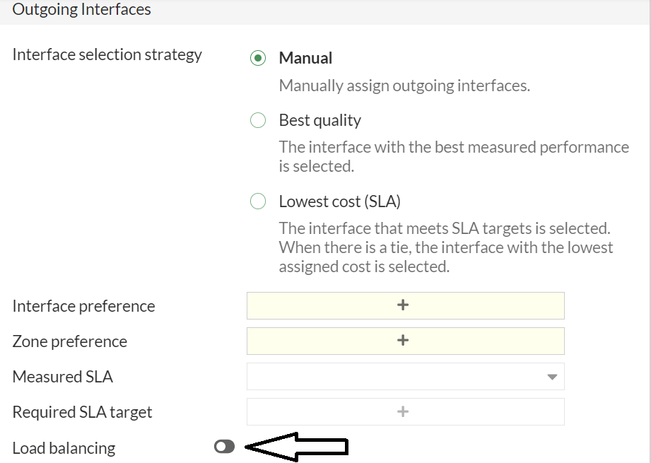Click the Zone preference label
This screenshot has width=651, height=463.
tap(69, 342)
